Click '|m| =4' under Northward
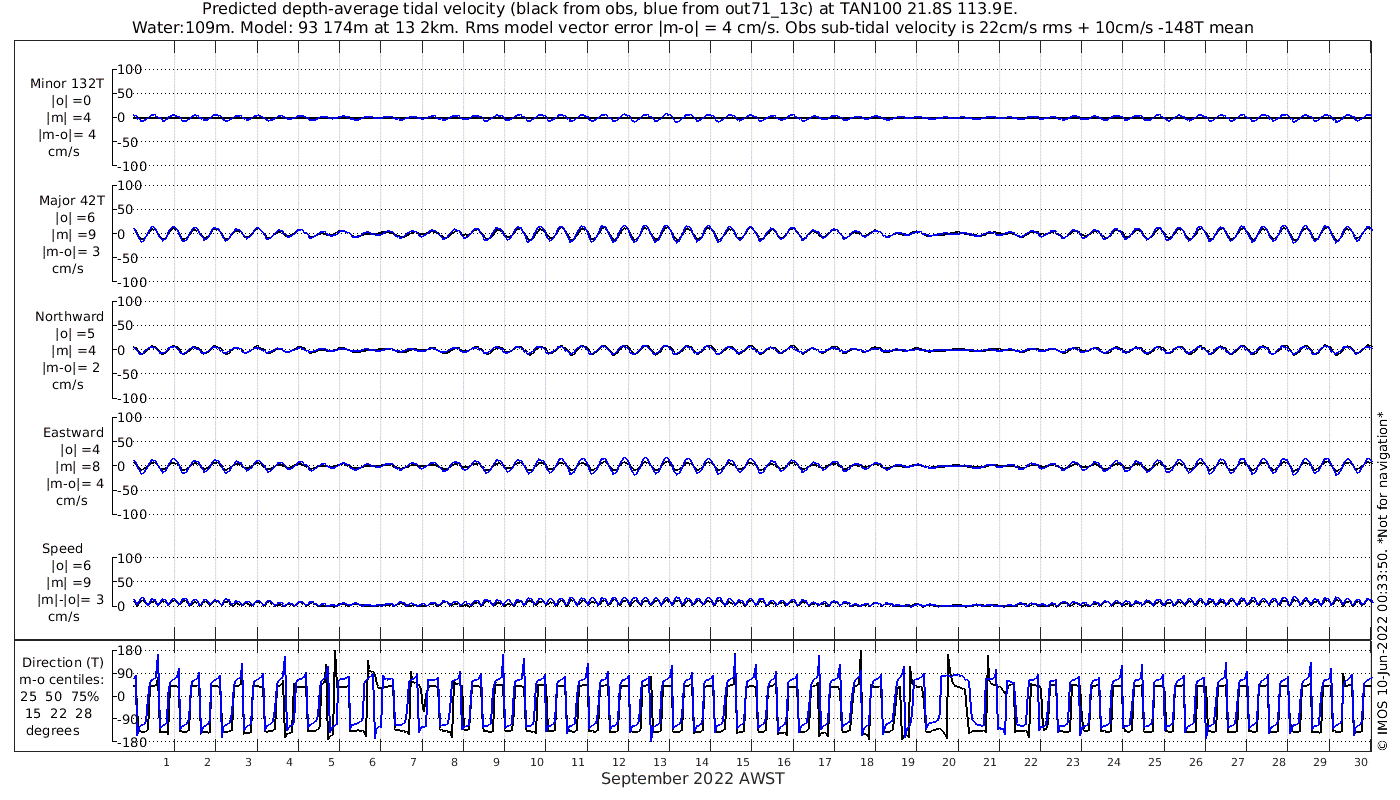 coord(71,350)
